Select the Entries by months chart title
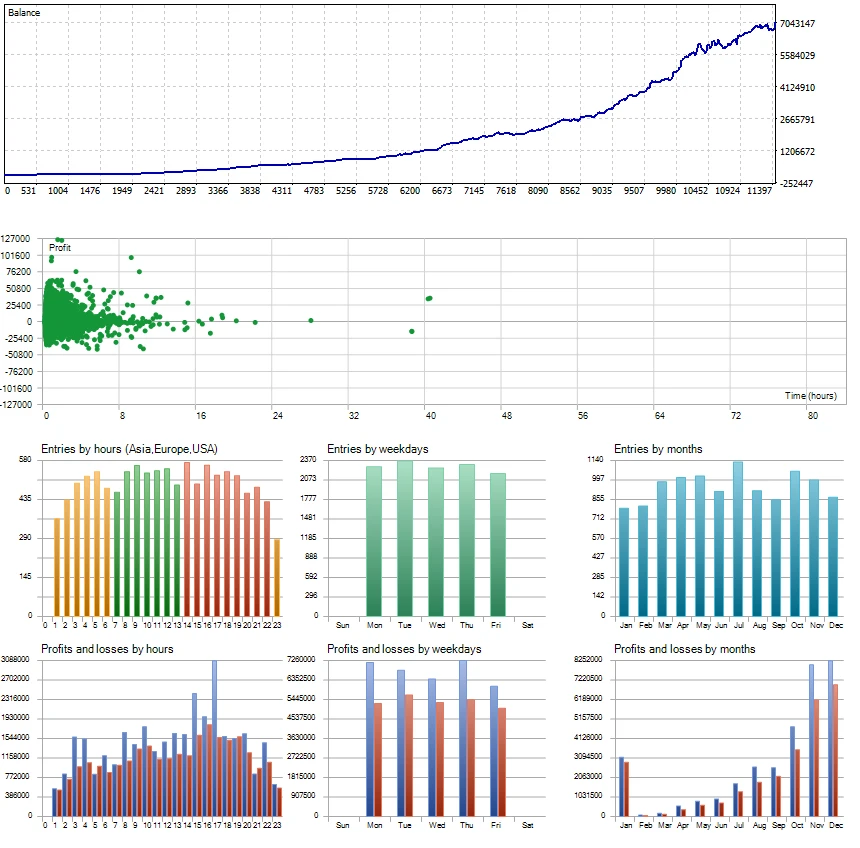This screenshot has height=848, width=860. tap(657, 449)
